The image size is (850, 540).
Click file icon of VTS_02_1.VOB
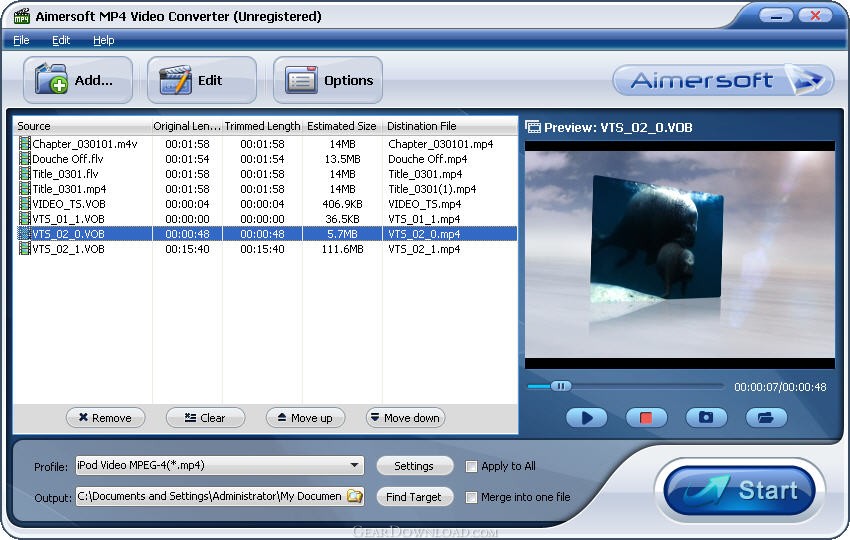[24, 249]
